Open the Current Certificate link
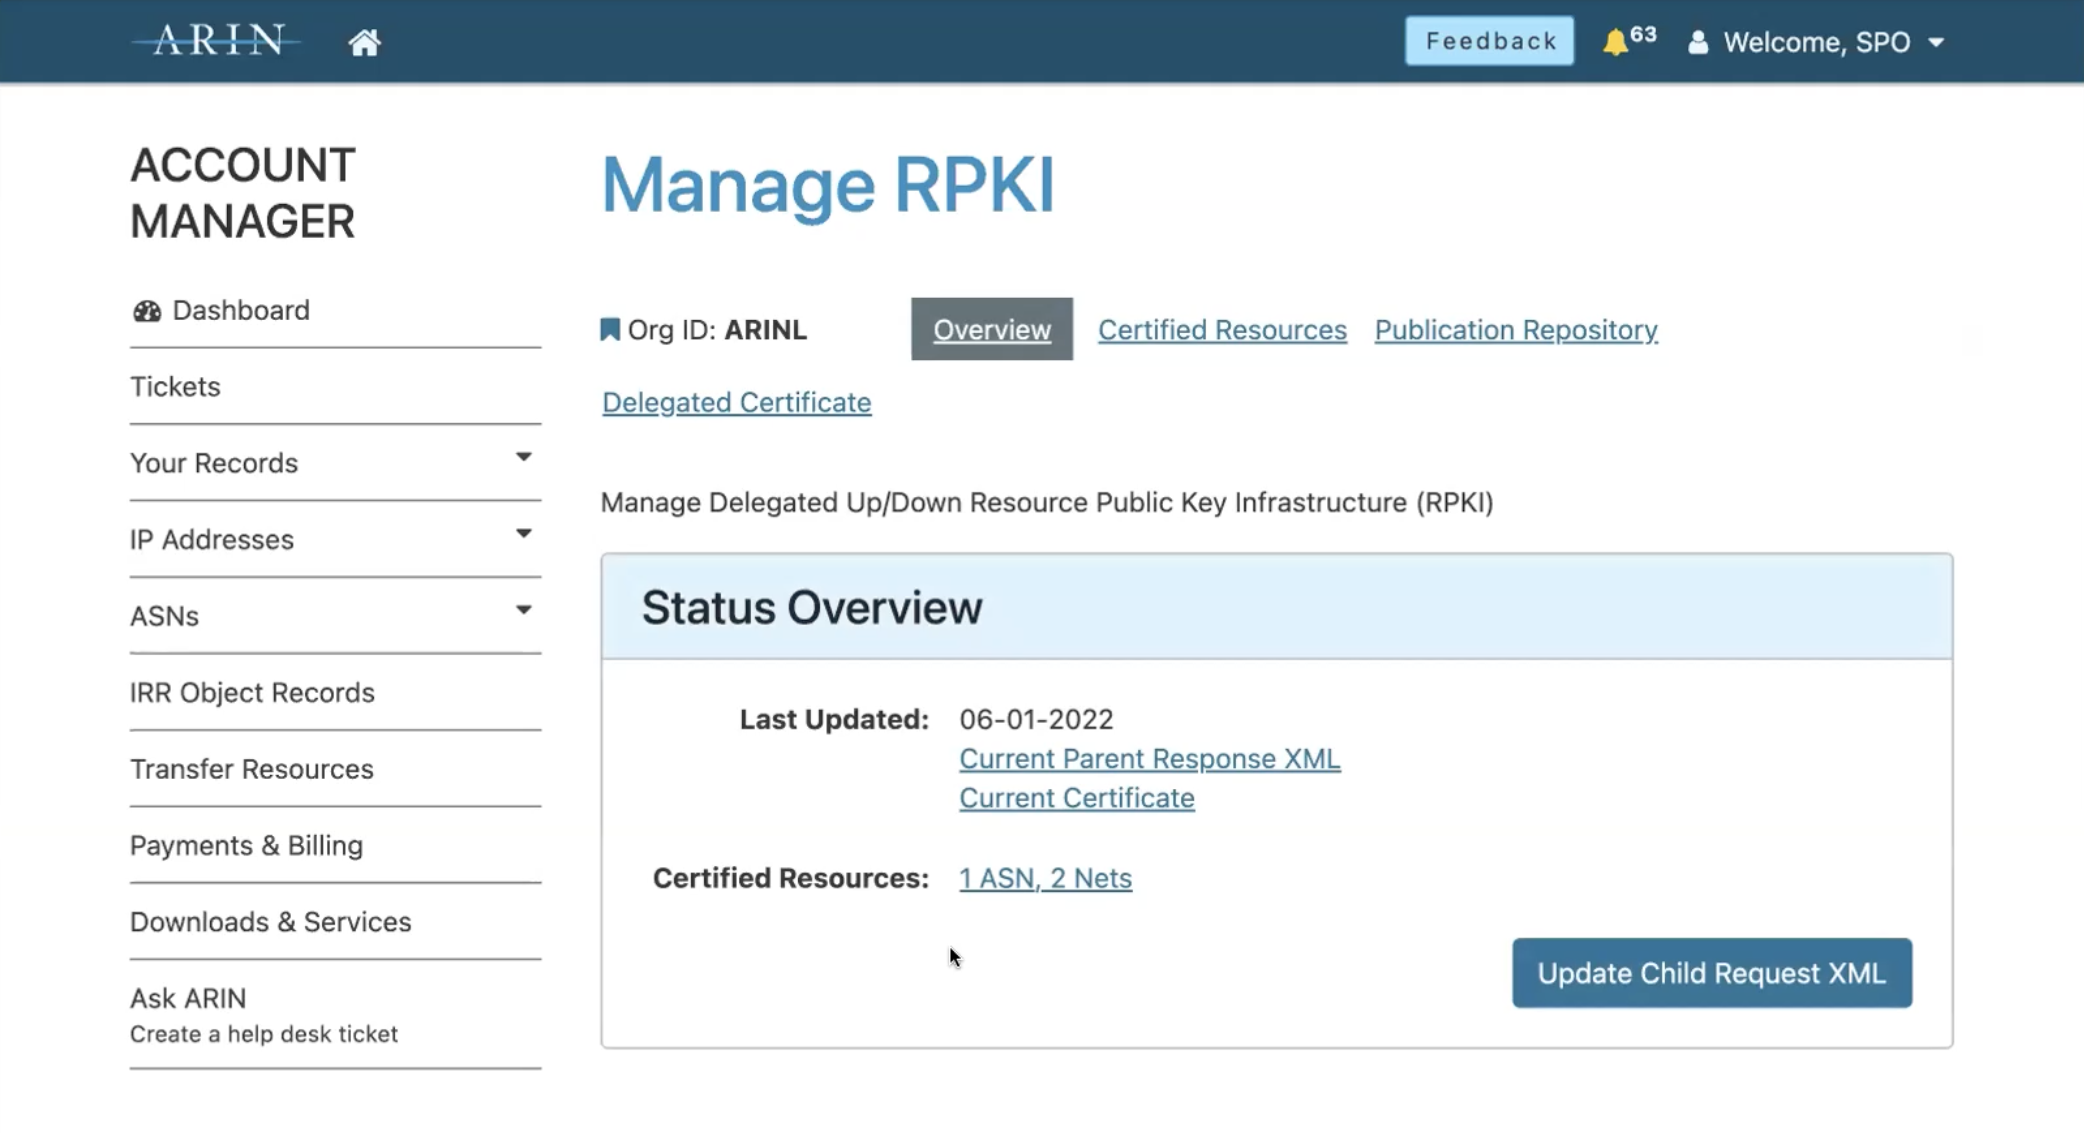Viewport: 2084px width, 1133px height. pyautogui.click(x=1076, y=798)
